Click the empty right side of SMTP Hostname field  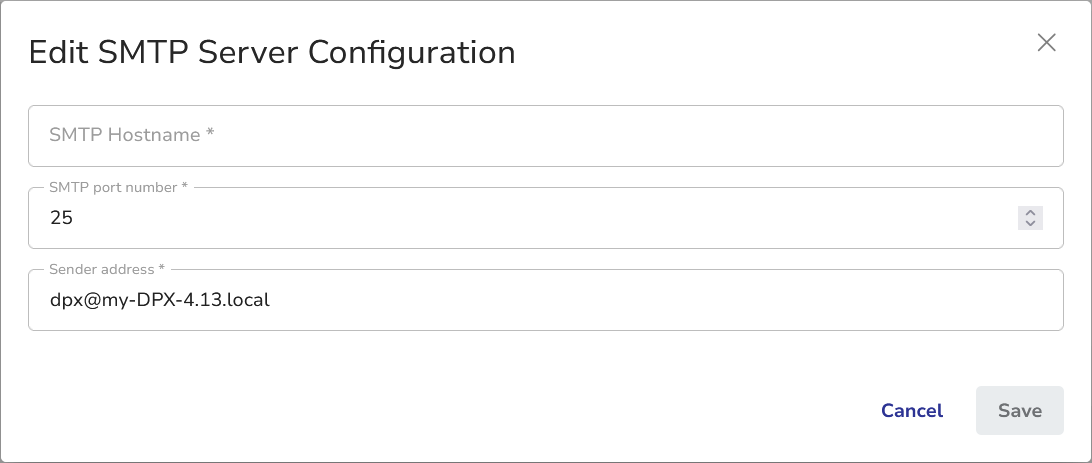pos(800,136)
